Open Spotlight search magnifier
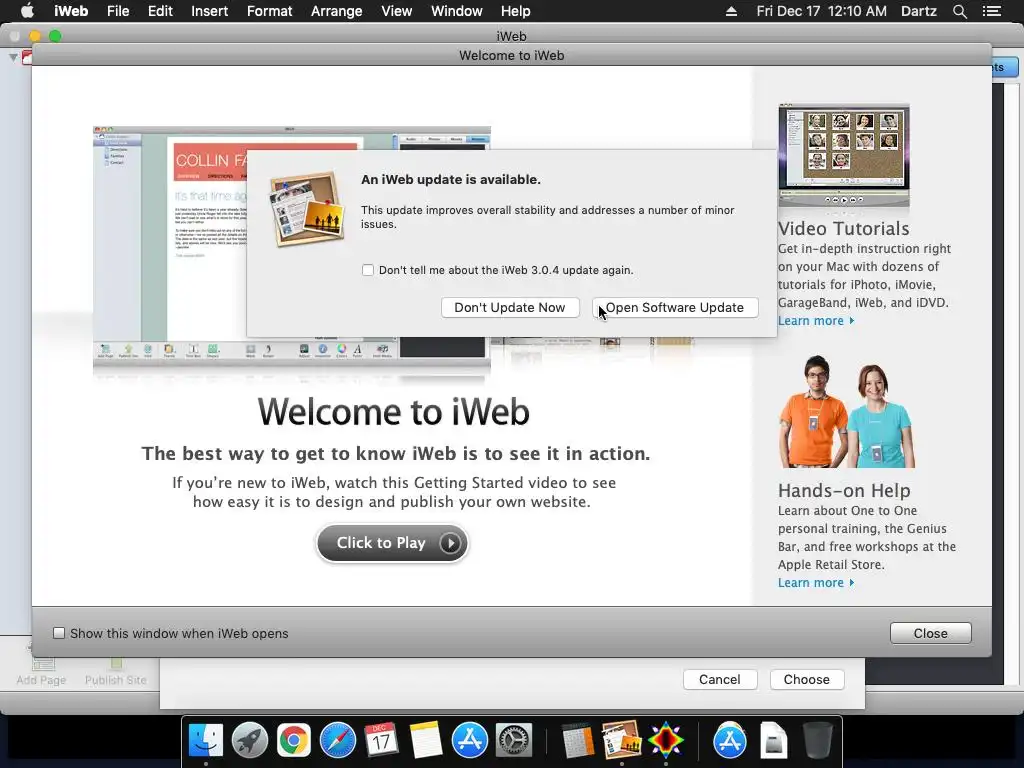Image resolution: width=1024 pixels, height=768 pixels. pyautogui.click(x=959, y=11)
